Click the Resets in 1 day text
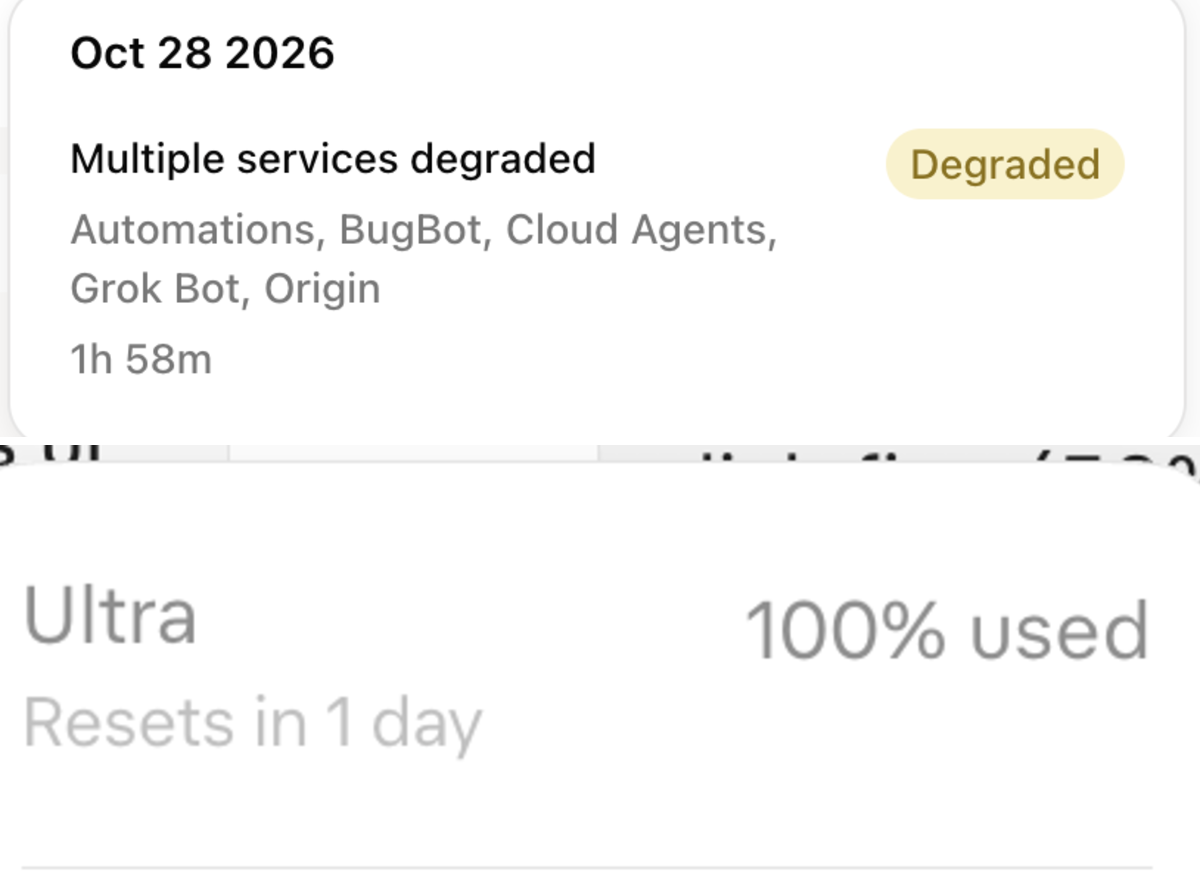The image size is (1200, 883). pyautogui.click(x=252, y=723)
